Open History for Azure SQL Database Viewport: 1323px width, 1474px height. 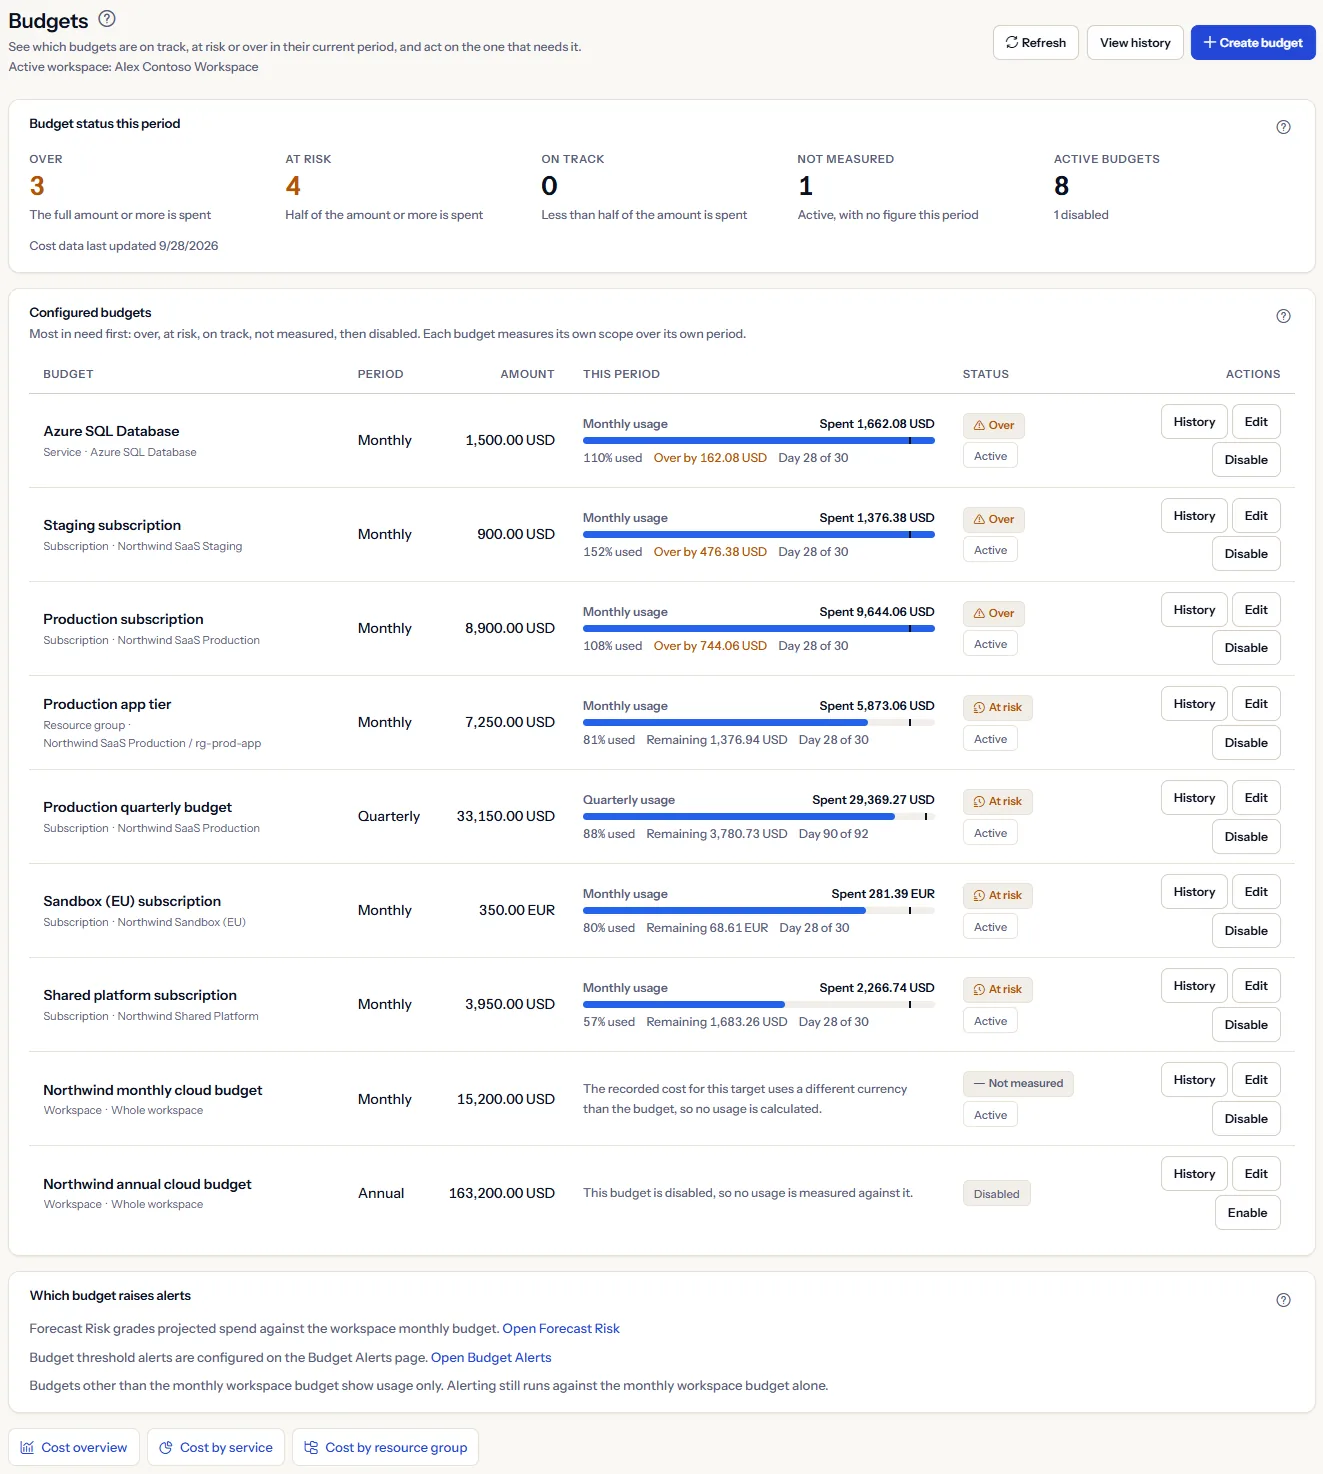(x=1194, y=422)
